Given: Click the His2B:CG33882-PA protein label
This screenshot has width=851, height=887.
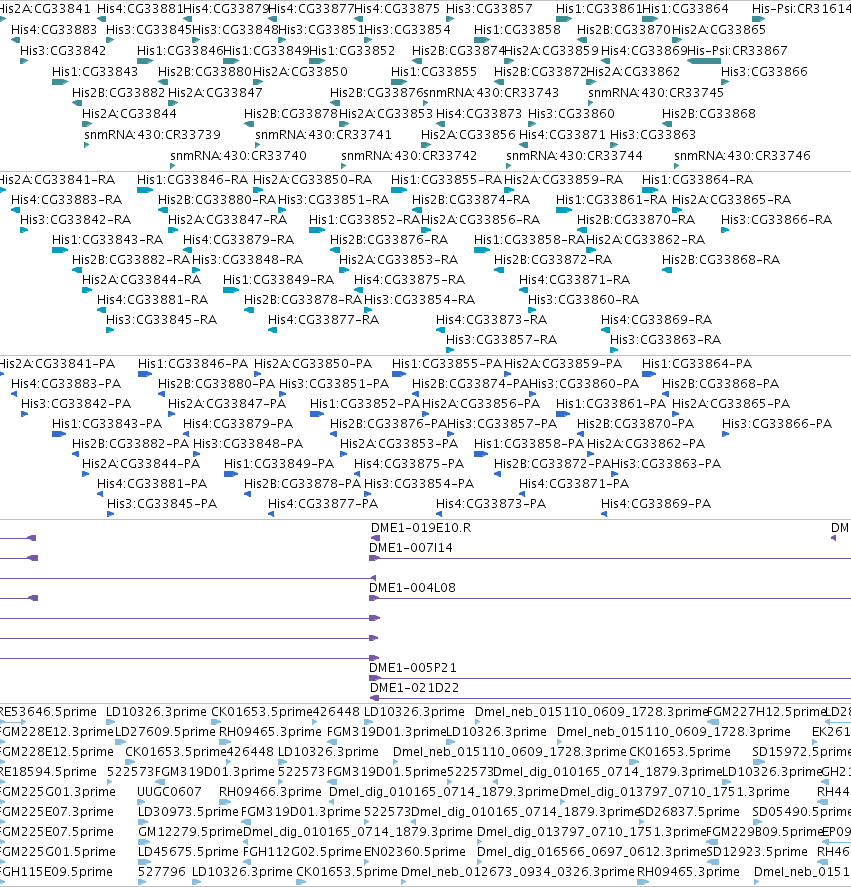Looking at the screenshot, I should [130, 444].
